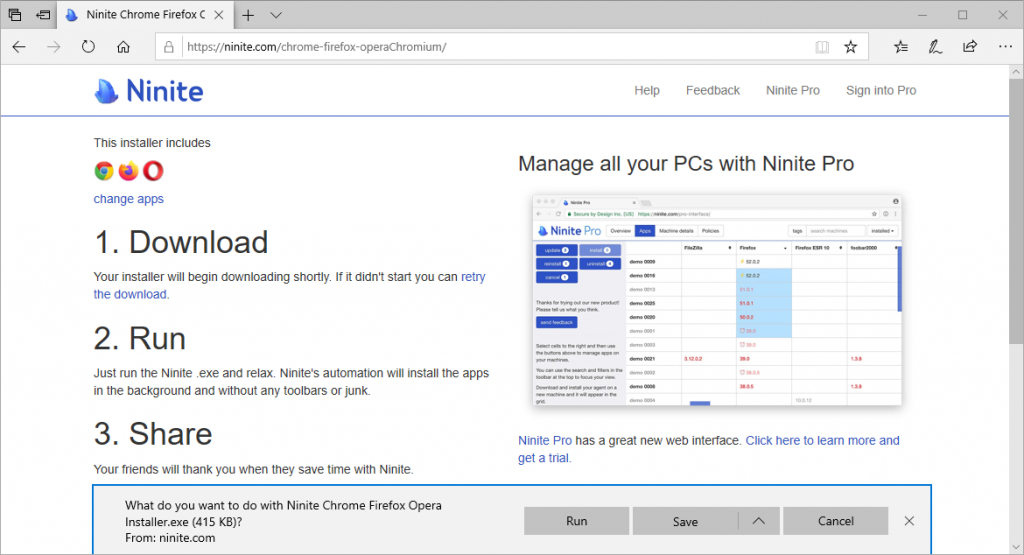Screen dimensions: 1024x555
Task: Click the retry the download link
Action: coord(130,294)
